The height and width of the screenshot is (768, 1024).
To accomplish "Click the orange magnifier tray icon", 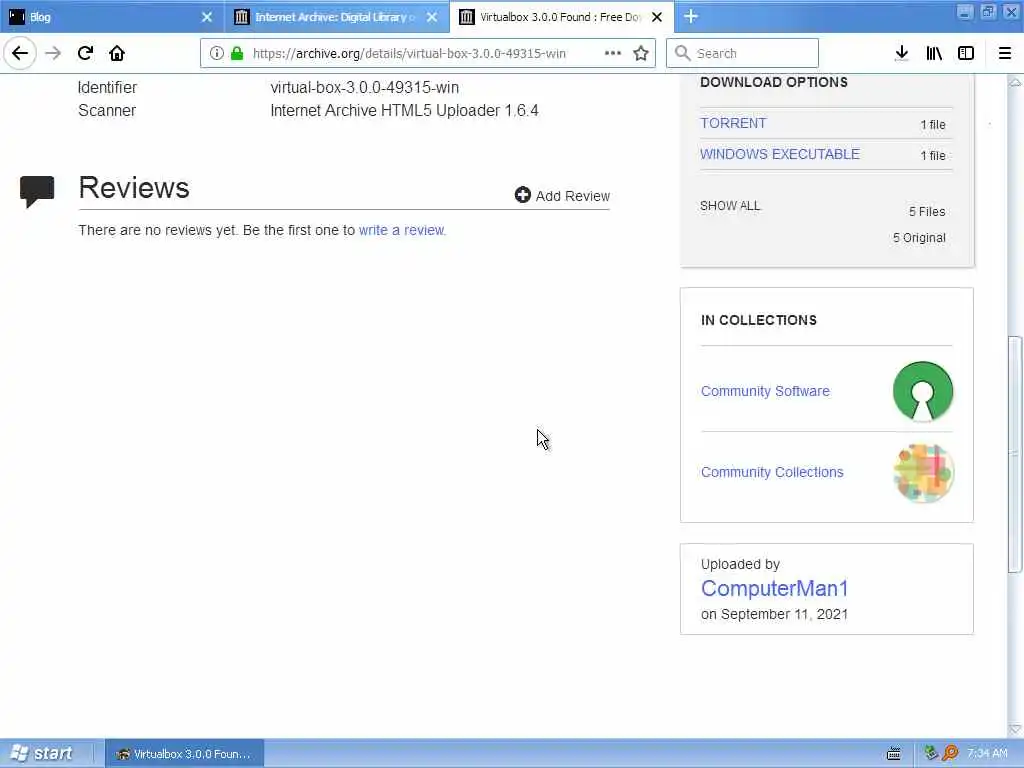I will [x=951, y=753].
